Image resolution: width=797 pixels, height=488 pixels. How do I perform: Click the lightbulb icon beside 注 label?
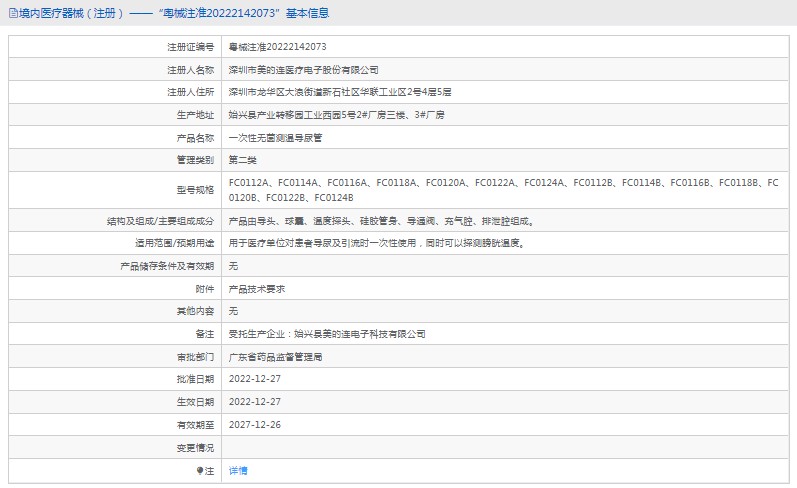click(x=200, y=471)
